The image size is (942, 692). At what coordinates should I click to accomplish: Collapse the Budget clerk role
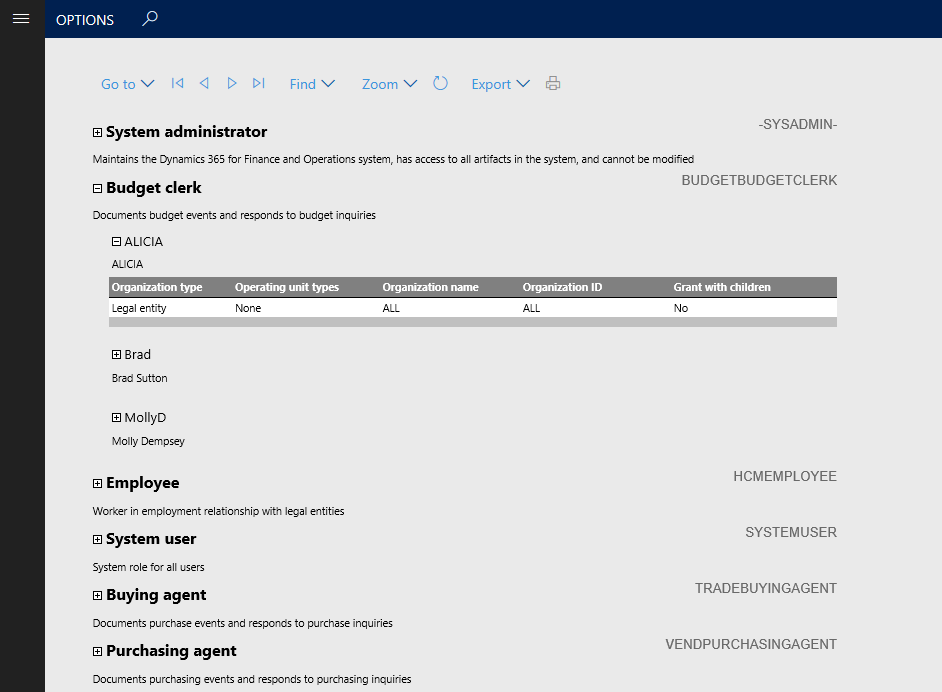97,187
